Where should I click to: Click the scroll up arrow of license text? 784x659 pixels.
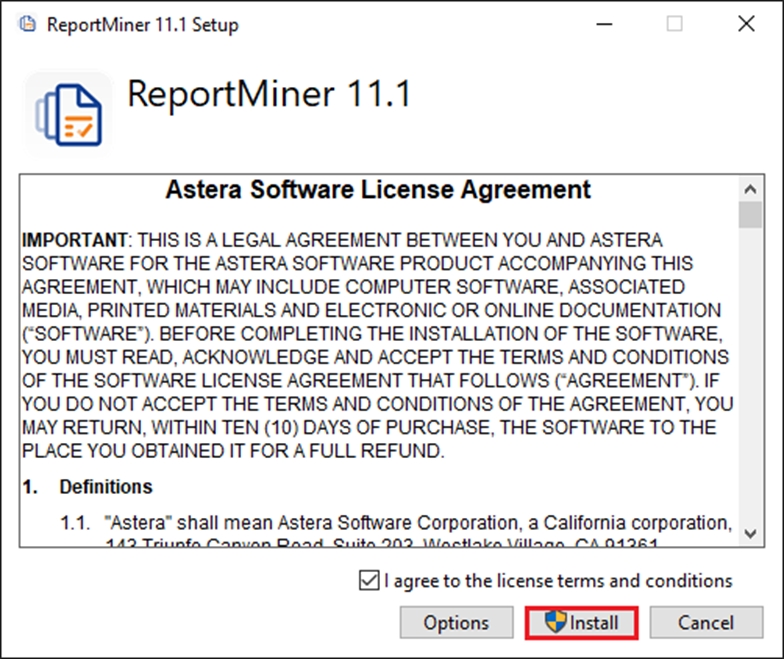point(750,189)
